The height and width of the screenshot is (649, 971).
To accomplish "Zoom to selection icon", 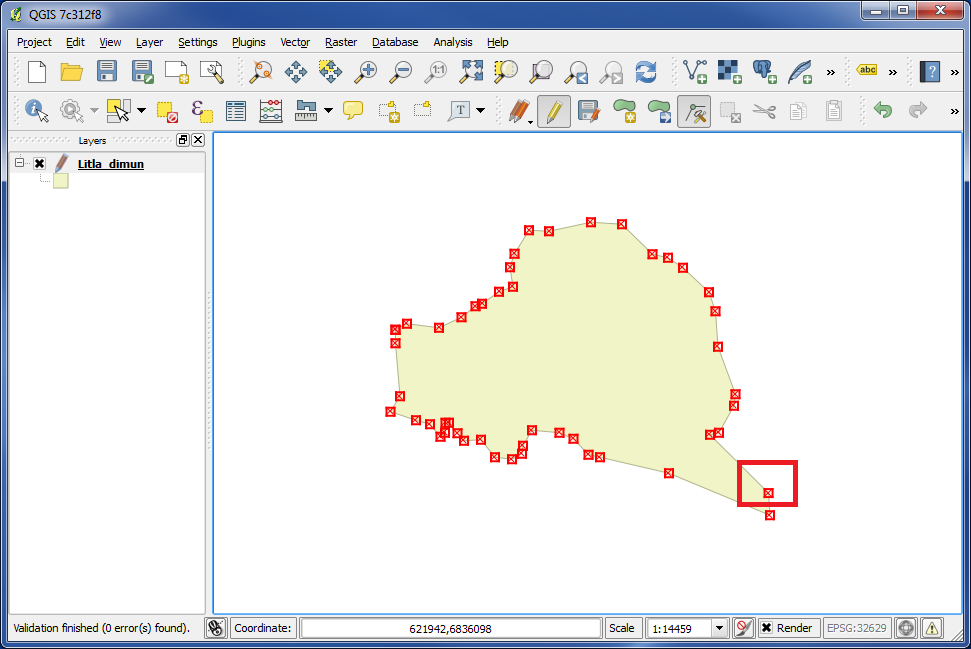I will tap(506, 72).
